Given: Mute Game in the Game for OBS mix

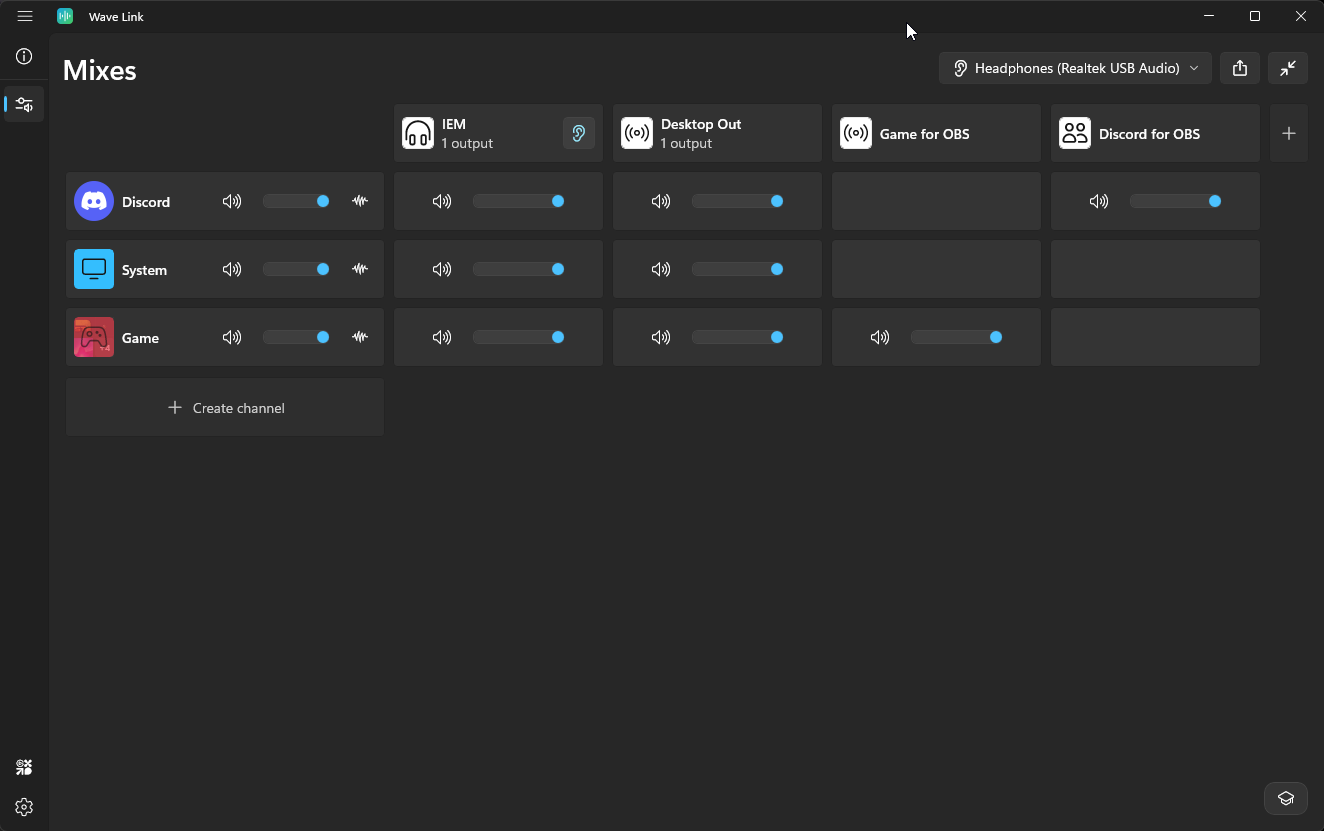Looking at the screenshot, I should (x=880, y=337).
